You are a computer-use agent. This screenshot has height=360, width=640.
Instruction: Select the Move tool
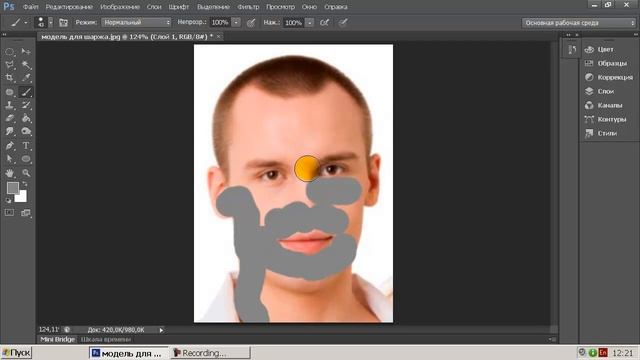[26, 51]
